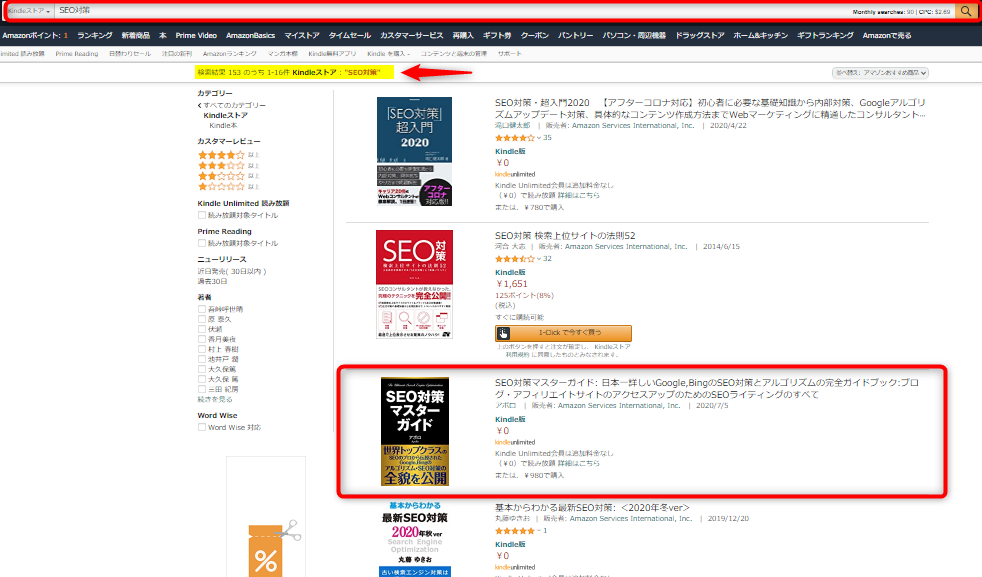982x577 pixels.
Task: Click five-star rating of 基本からわかる最新SEO対策
Action: [x=515, y=531]
